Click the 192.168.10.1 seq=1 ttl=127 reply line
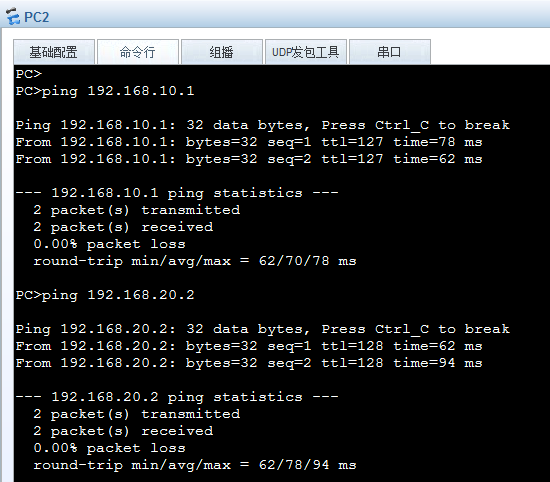550x482 pixels. point(249,142)
